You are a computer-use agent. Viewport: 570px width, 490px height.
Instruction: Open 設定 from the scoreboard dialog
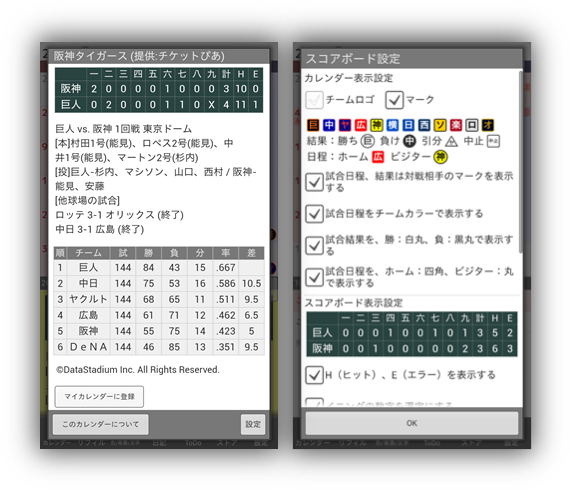253,424
